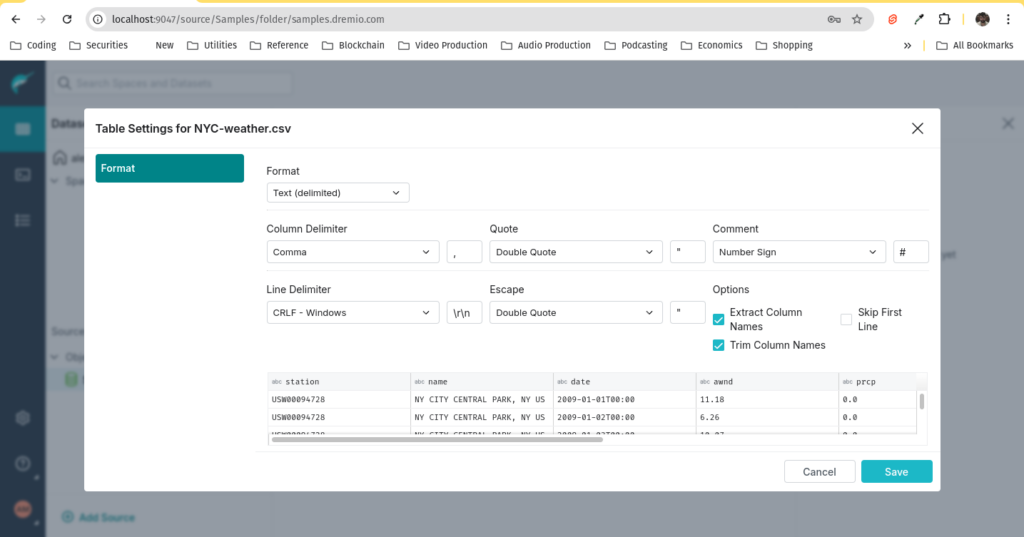1024x537 pixels.
Task: Open the Jobs list sidebar icon
Action: (x=22, y=220)
